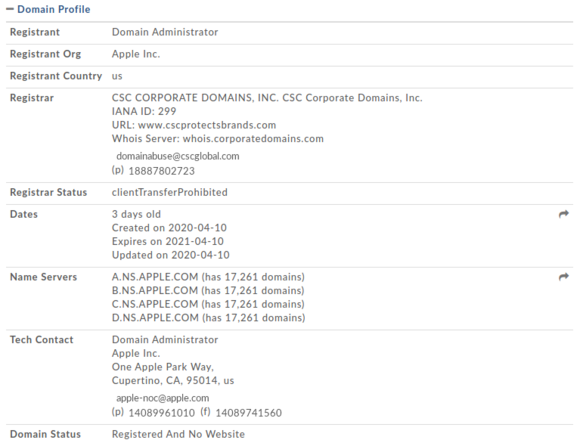Select Registered And No Website status
The width and height of the screenshot is (580, 446).
(x=178, y=434)
